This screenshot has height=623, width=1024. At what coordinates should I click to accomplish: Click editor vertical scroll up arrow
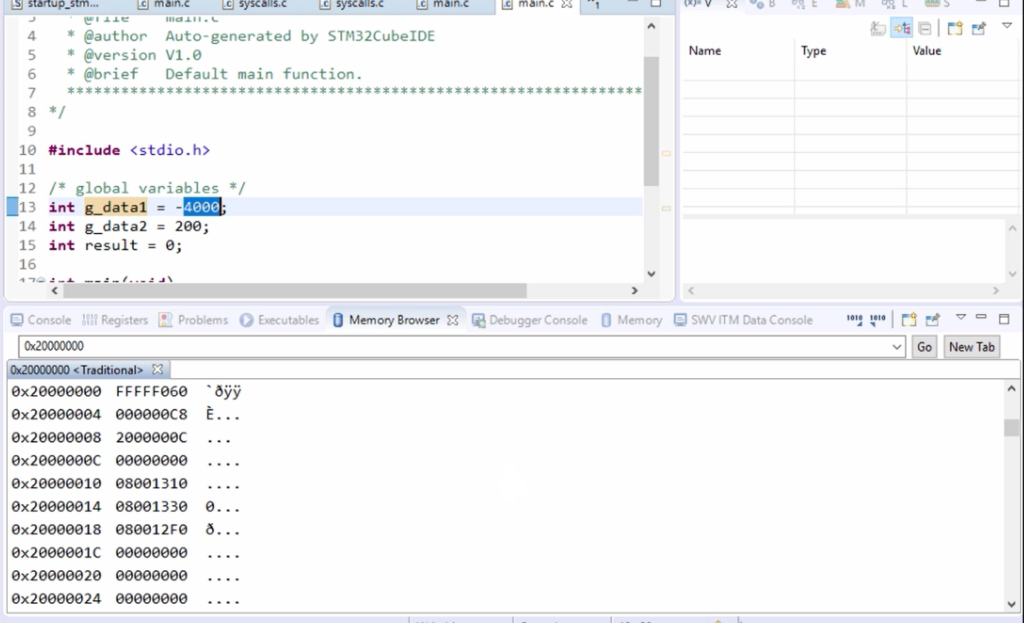coord(651,26)
